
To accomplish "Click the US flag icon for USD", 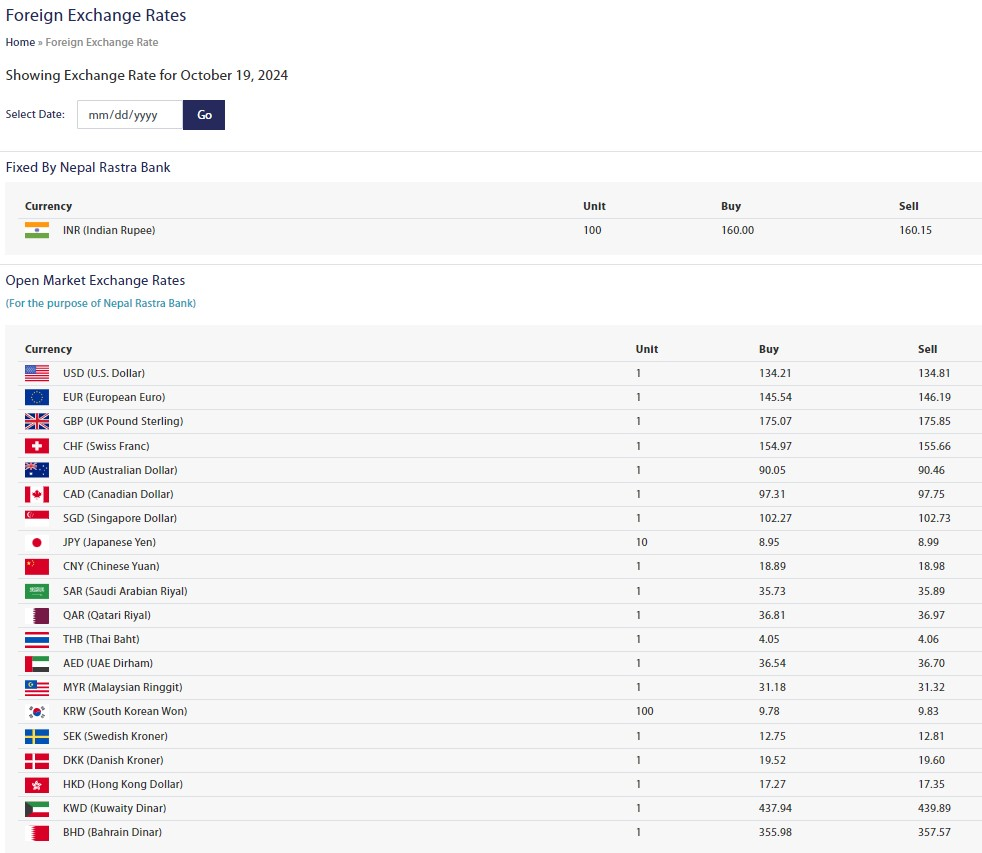I will tap(37, 373).
